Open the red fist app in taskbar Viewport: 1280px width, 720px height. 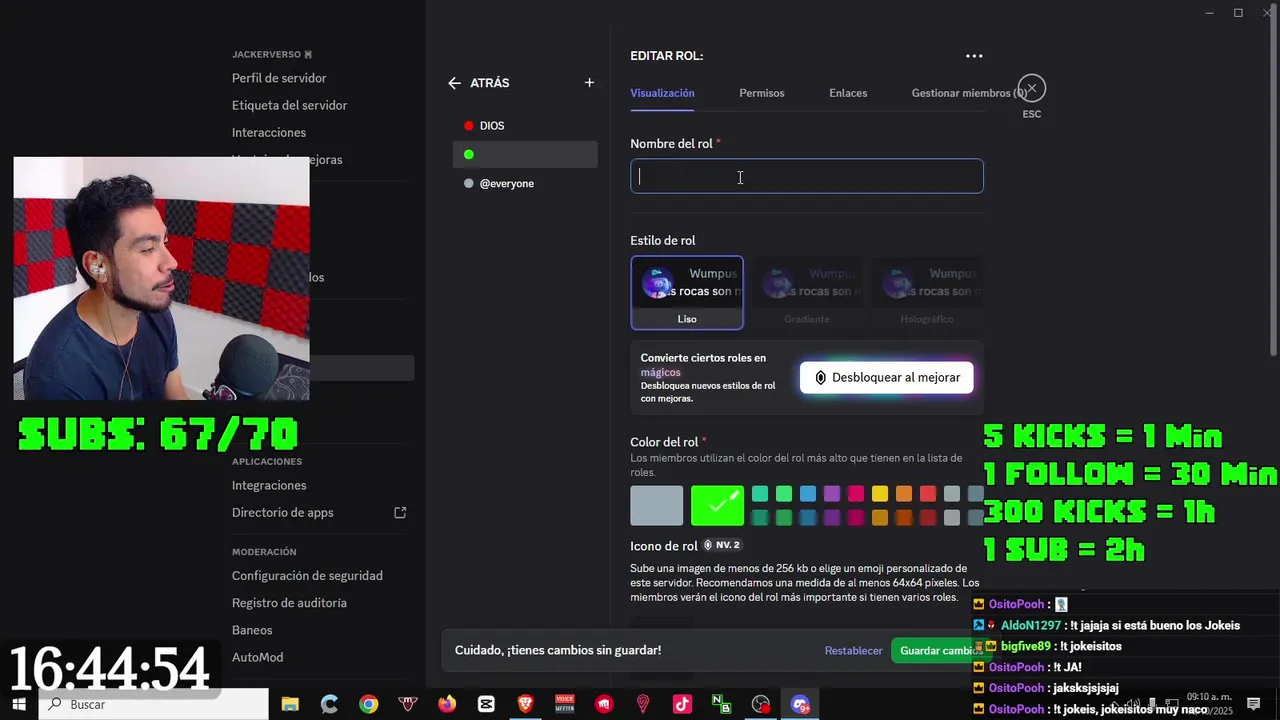click(x=604, y=704)
